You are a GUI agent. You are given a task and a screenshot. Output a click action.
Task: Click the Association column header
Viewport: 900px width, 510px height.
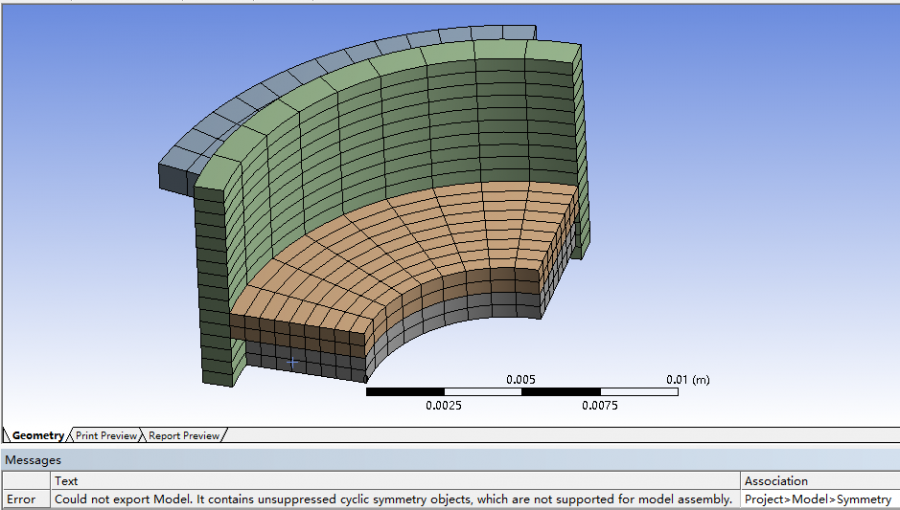tap(820, 481)
